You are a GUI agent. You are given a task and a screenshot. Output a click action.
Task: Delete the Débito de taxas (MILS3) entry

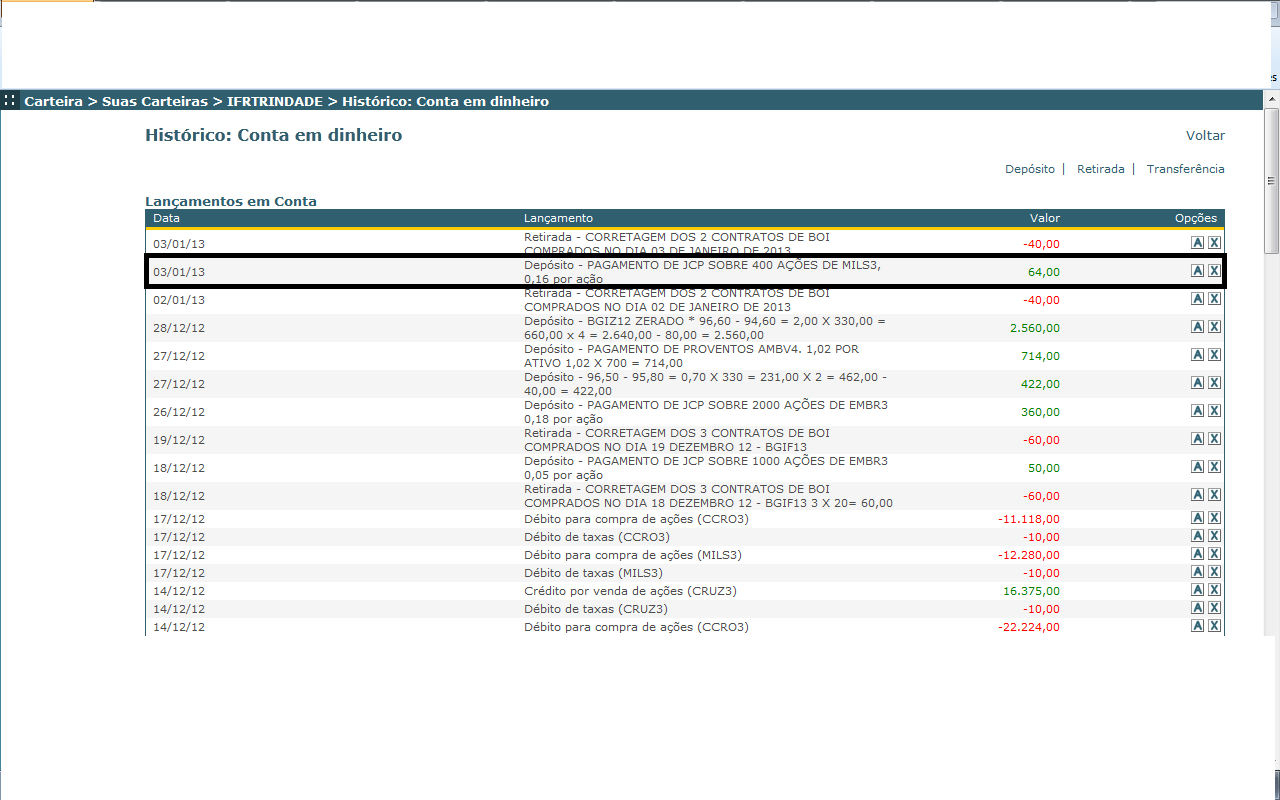(1214, 572)
